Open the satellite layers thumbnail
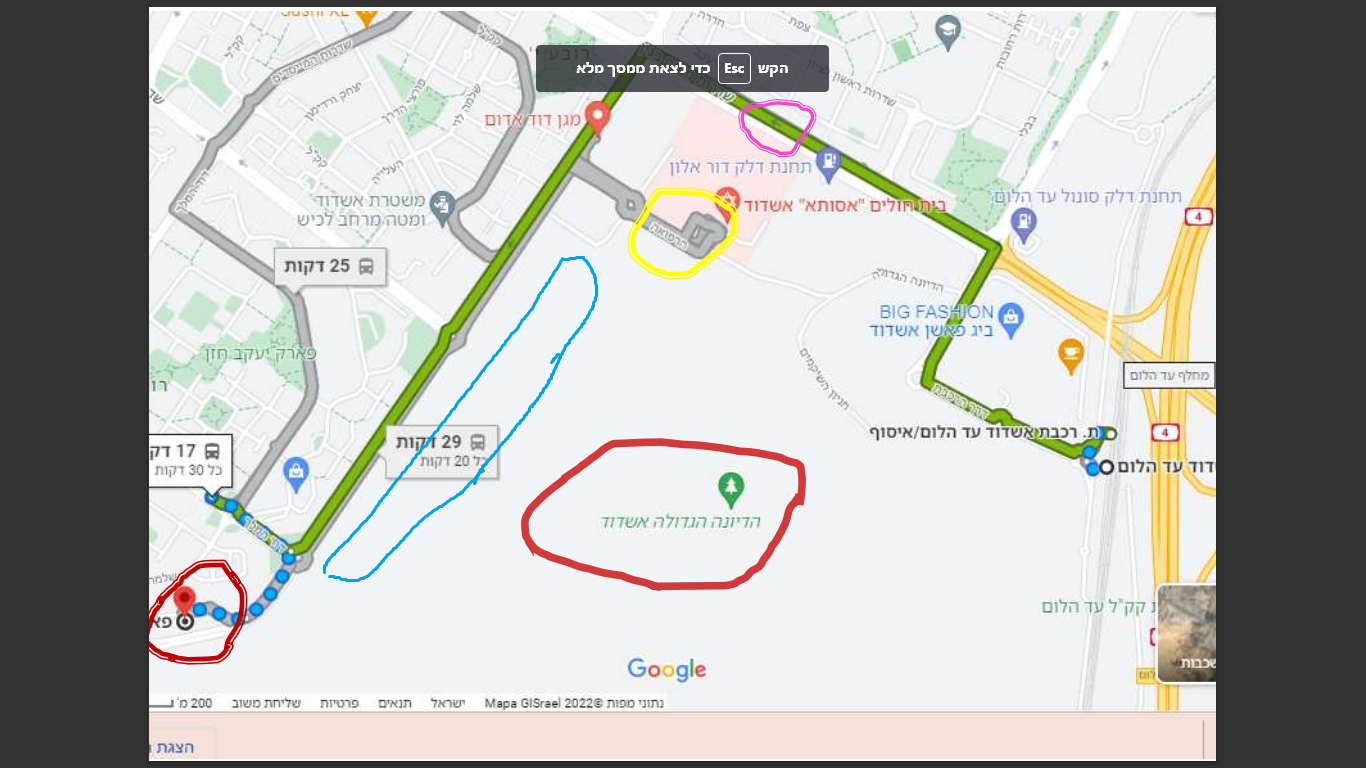Image resolution: width=1366 pixels, height=768 pixels. (x=1187, y=633)
